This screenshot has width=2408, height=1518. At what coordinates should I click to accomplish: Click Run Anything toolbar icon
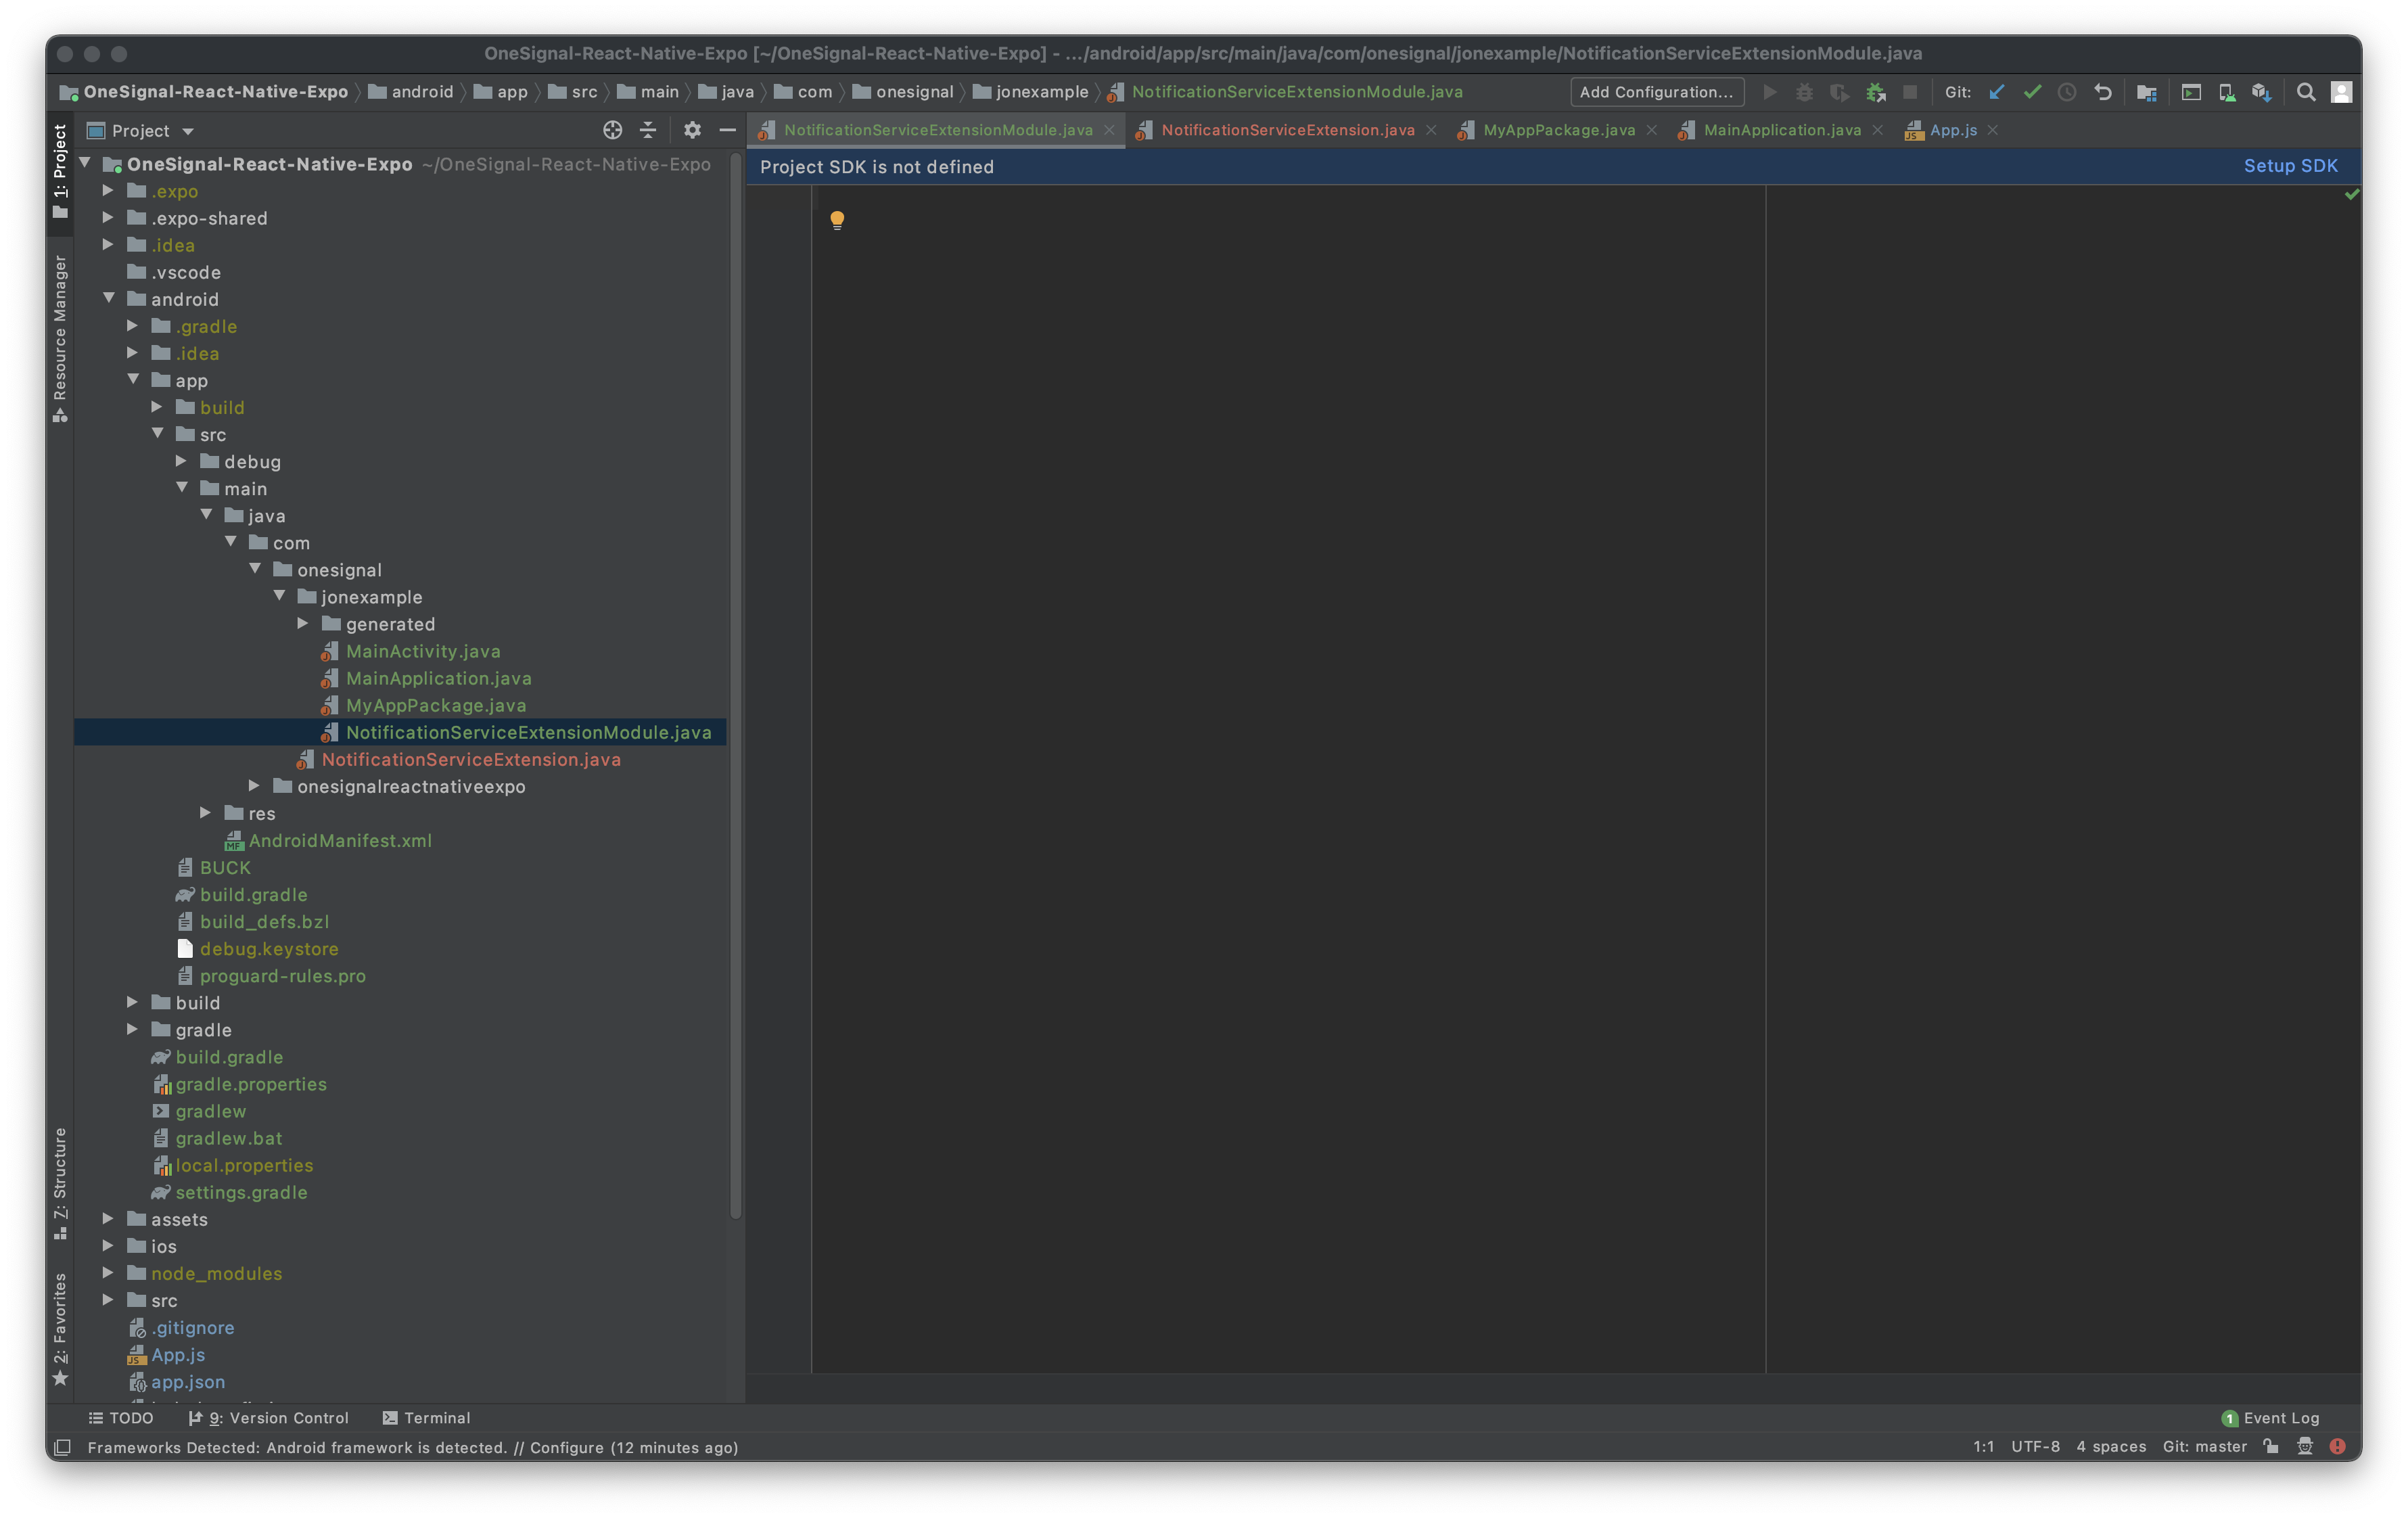(x=2191, y=92)
